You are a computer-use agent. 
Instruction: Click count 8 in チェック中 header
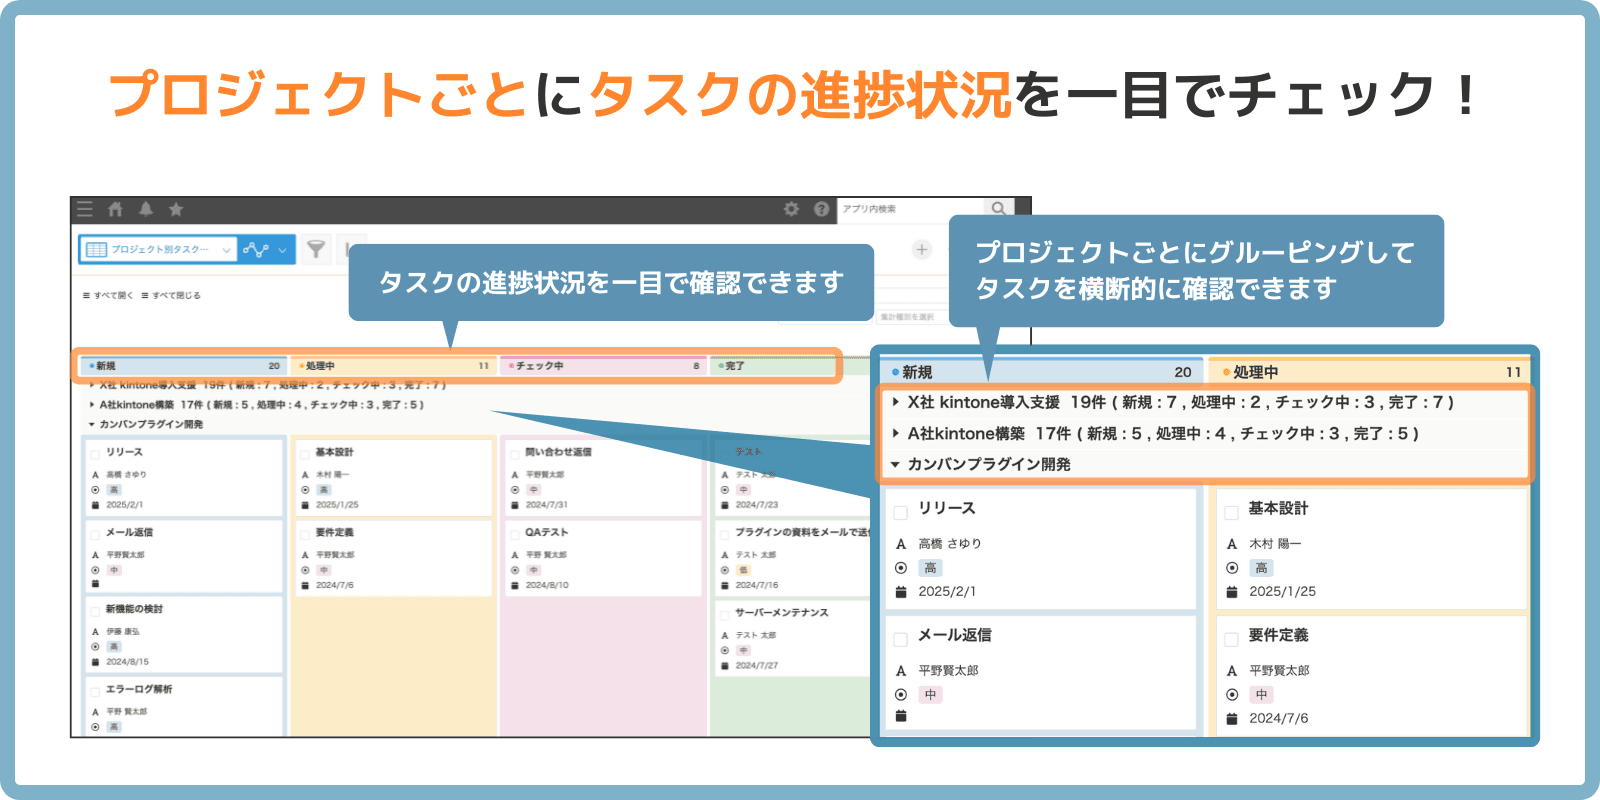point(696,366)
